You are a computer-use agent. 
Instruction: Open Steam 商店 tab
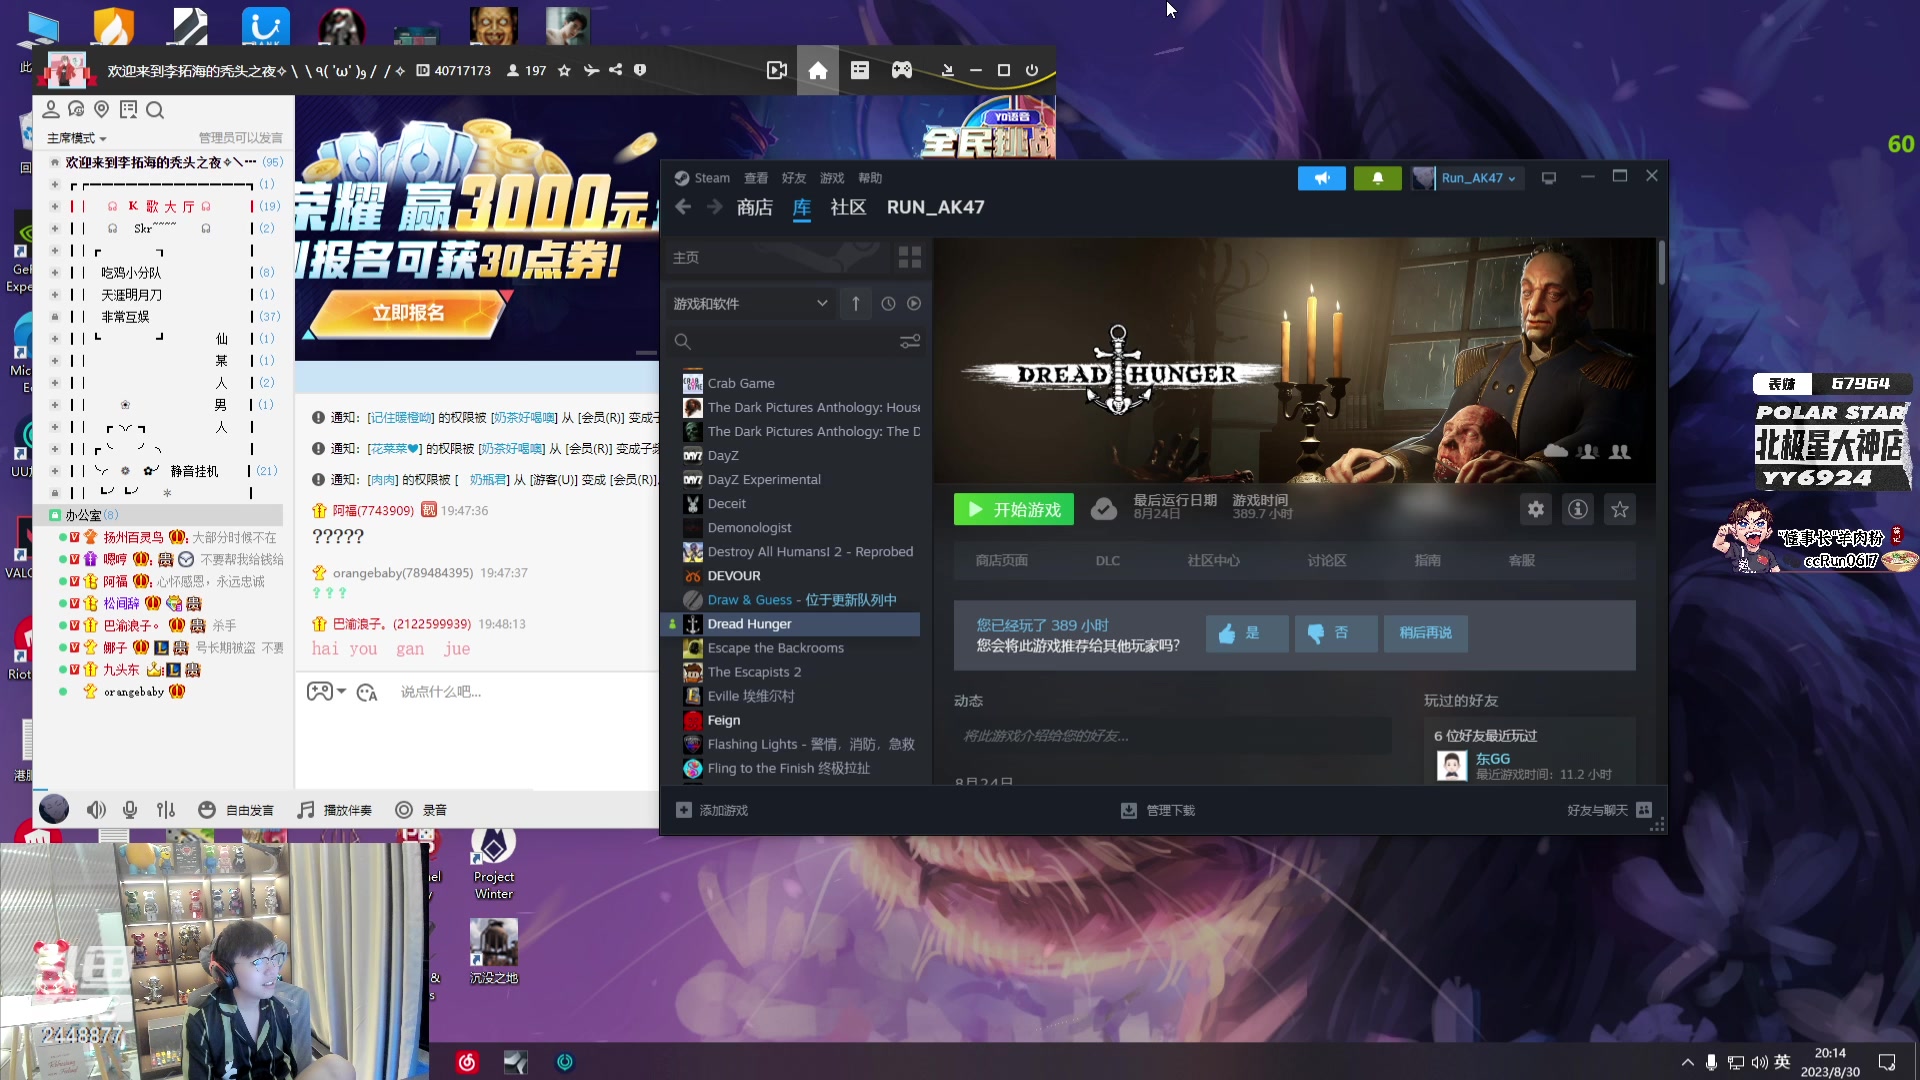(755, 207)
